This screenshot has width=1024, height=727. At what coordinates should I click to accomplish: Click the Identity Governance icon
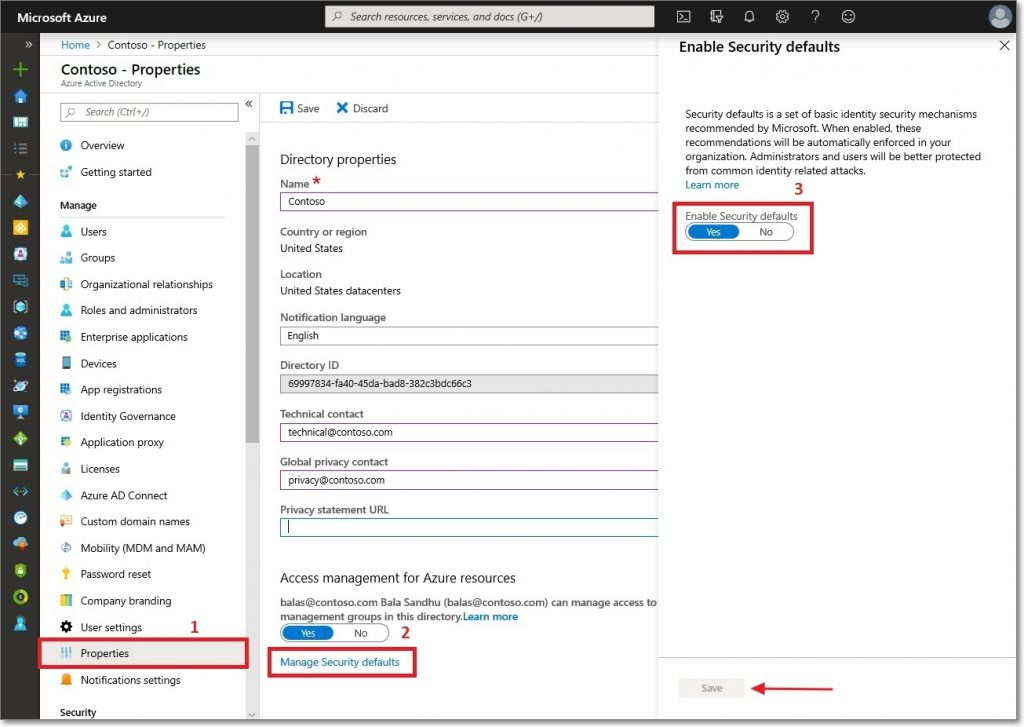point(66,416)
